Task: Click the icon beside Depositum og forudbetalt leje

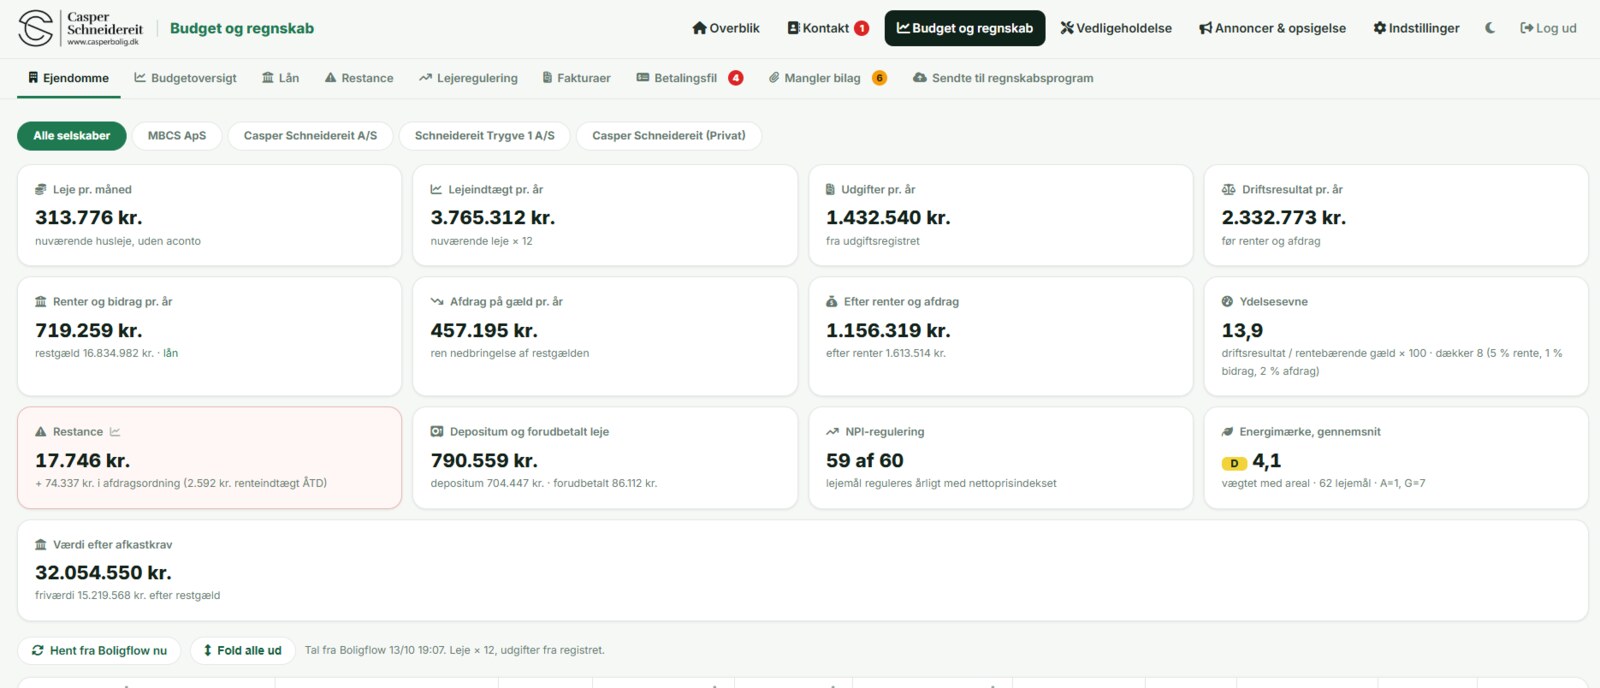Action: [437, 432]
